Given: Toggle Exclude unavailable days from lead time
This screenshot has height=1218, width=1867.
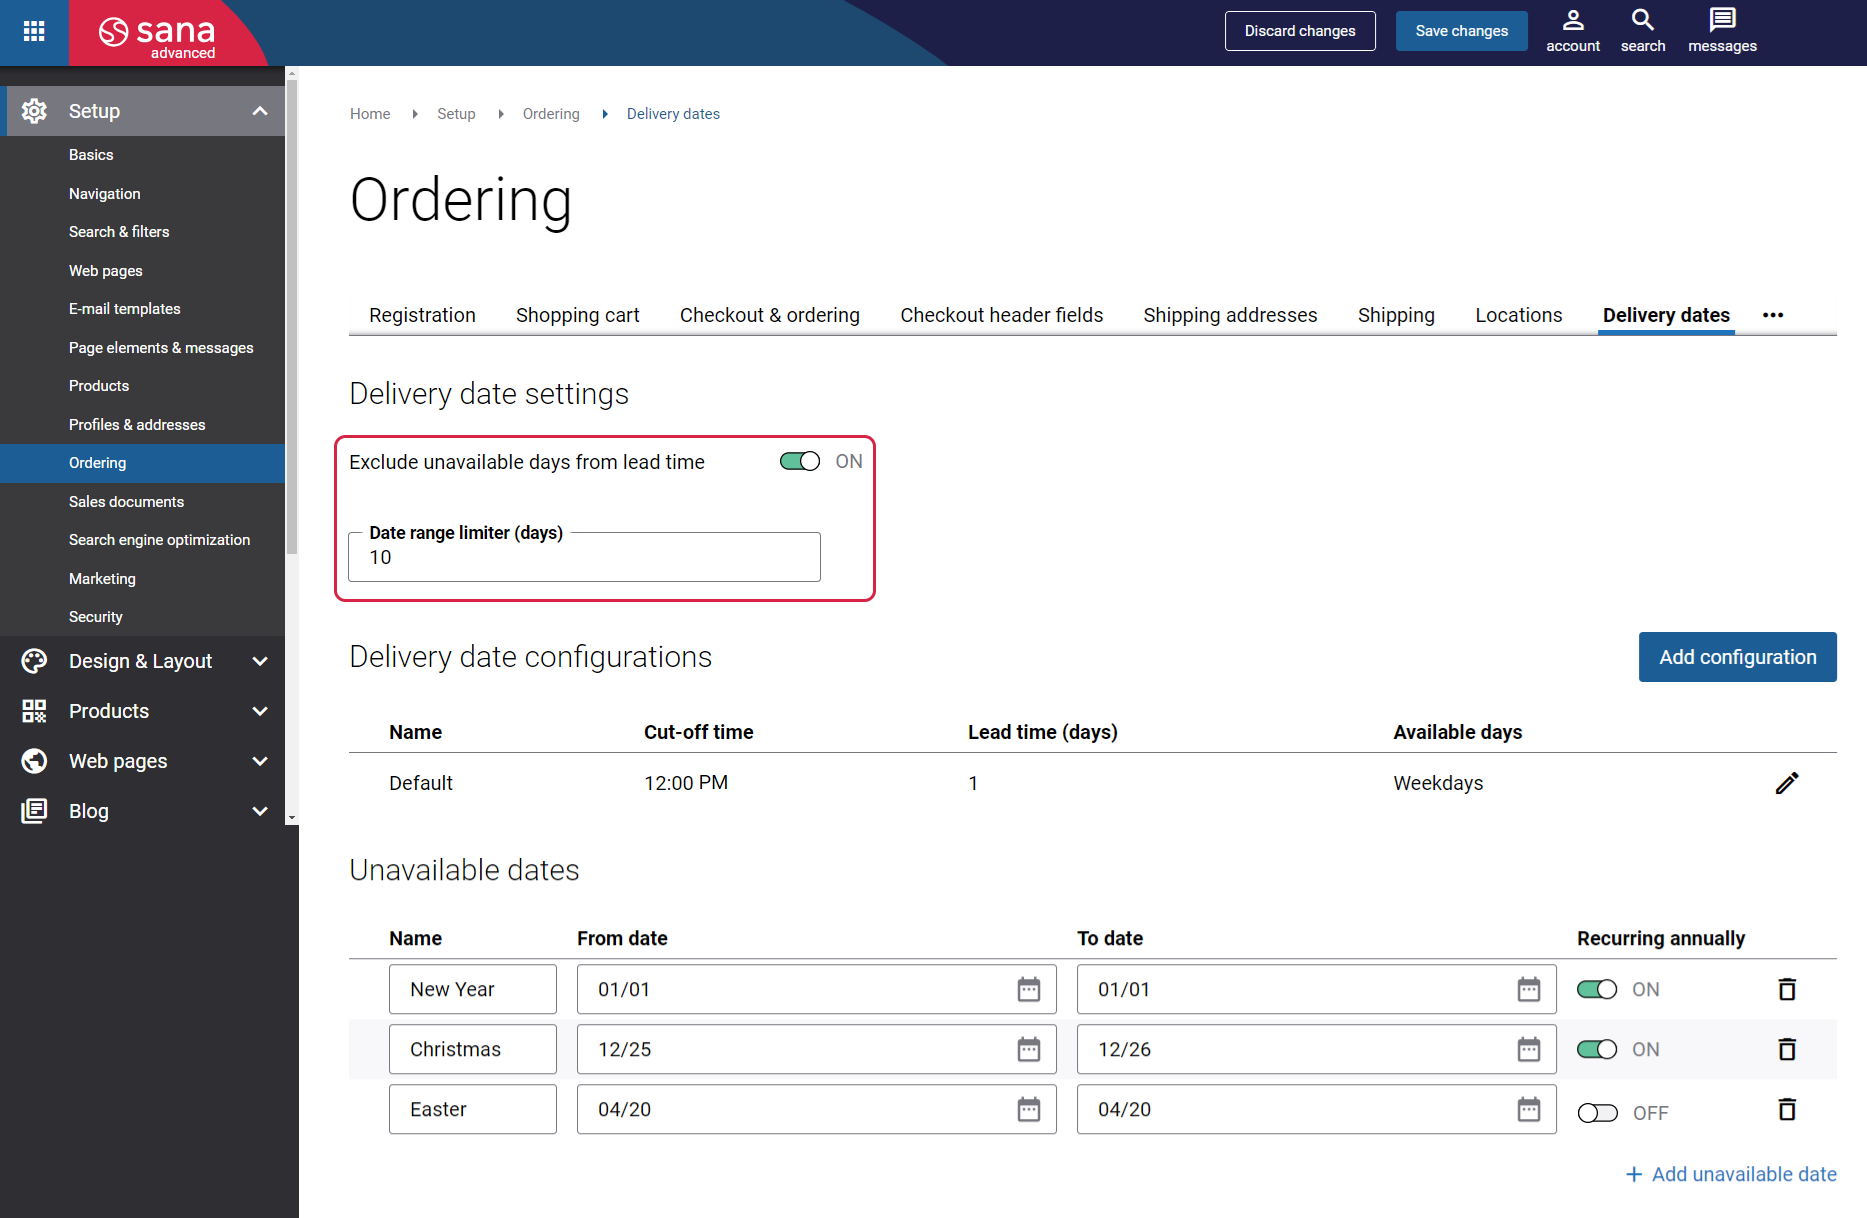Looking at the screenshot, I should pos(800,461).
